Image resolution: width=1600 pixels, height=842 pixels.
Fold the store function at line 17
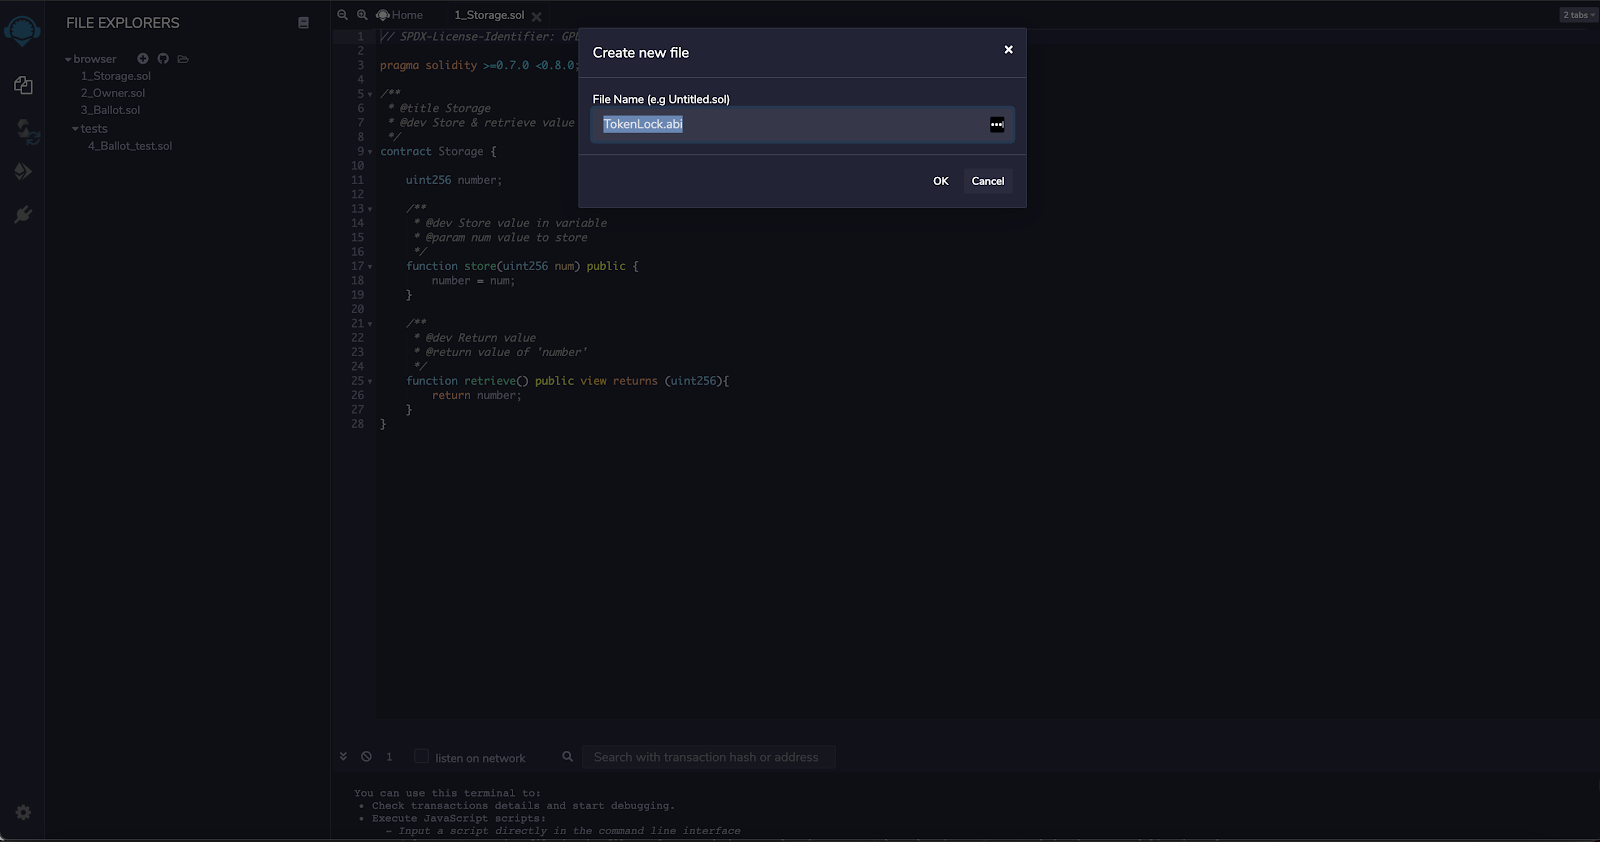370,267
